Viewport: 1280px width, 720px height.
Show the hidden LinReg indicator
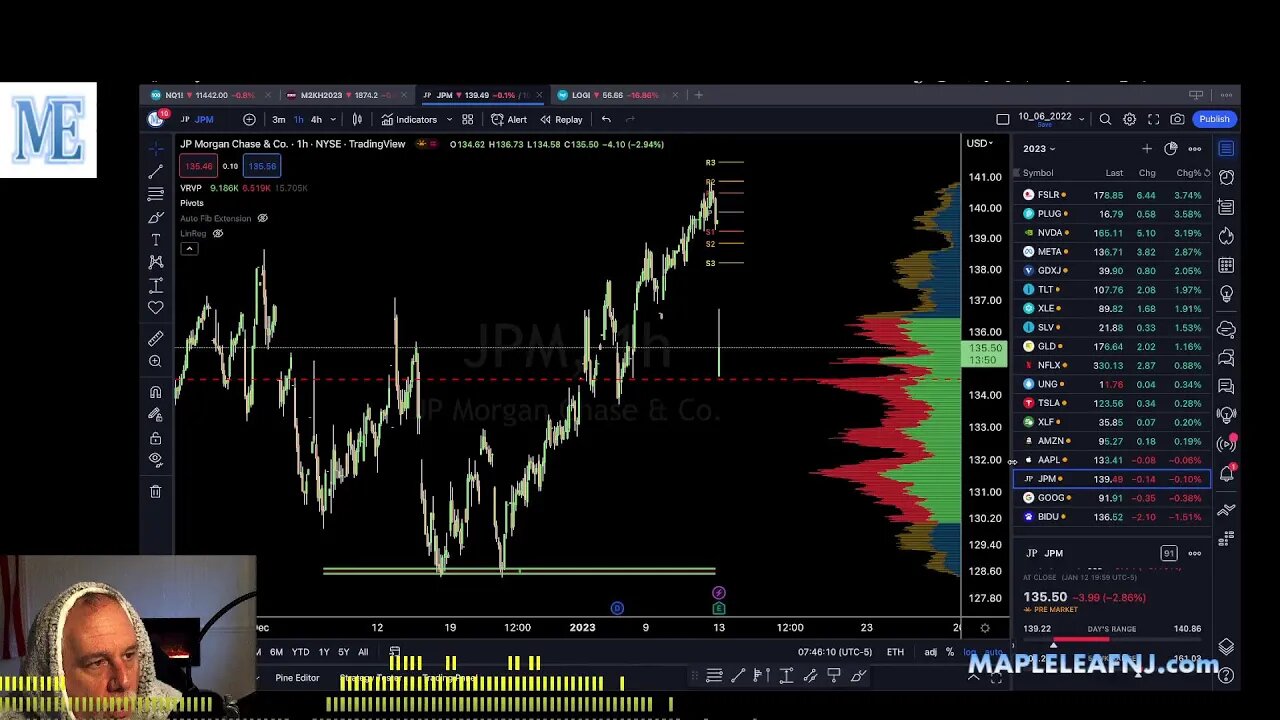click(x=217, y=233)
